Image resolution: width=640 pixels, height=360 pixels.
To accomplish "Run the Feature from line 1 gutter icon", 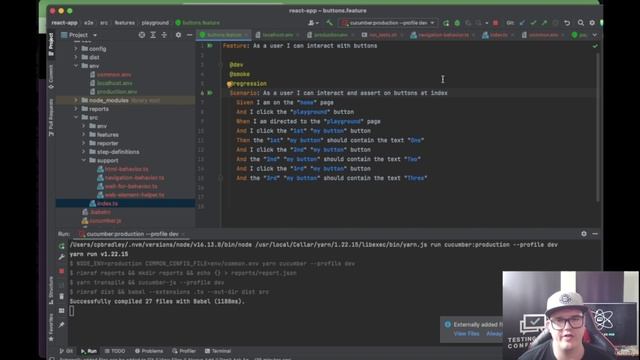I will tap(210, 46).
